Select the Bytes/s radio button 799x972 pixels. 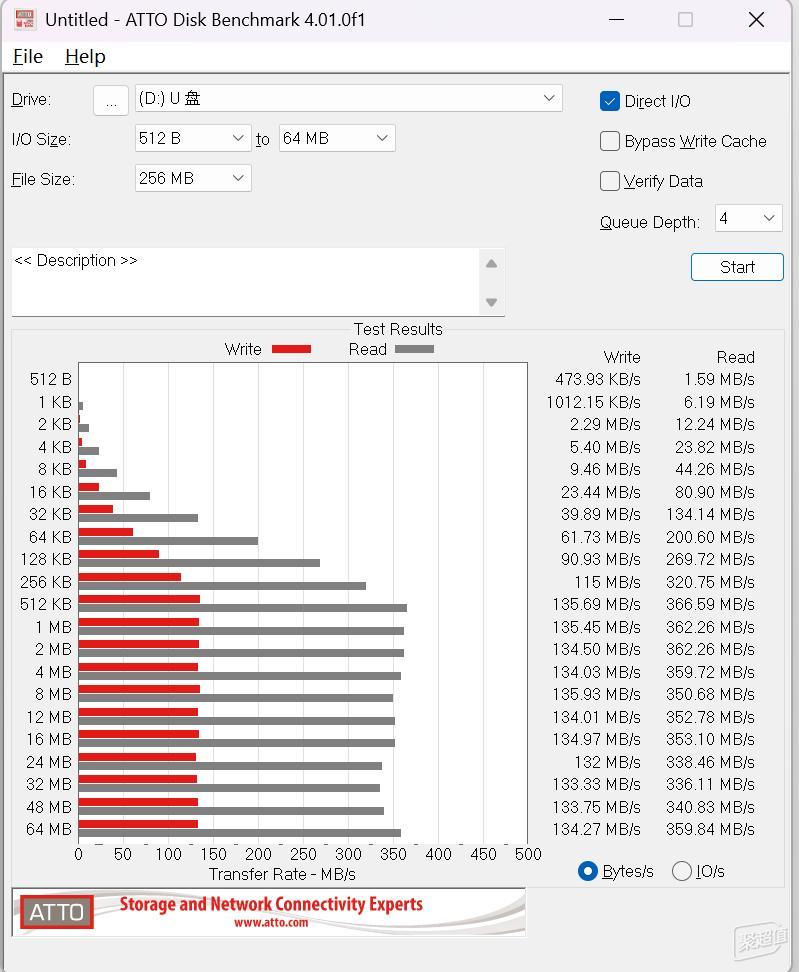tap(588, 871)
